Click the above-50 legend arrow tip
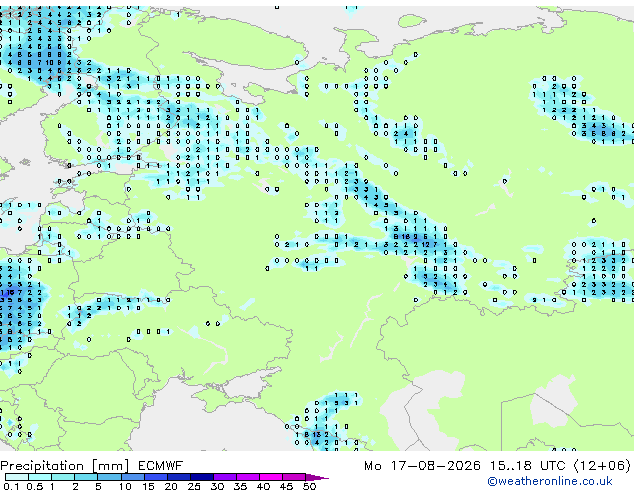The height and width of the screenshot is (490, 634). (317, 478)
